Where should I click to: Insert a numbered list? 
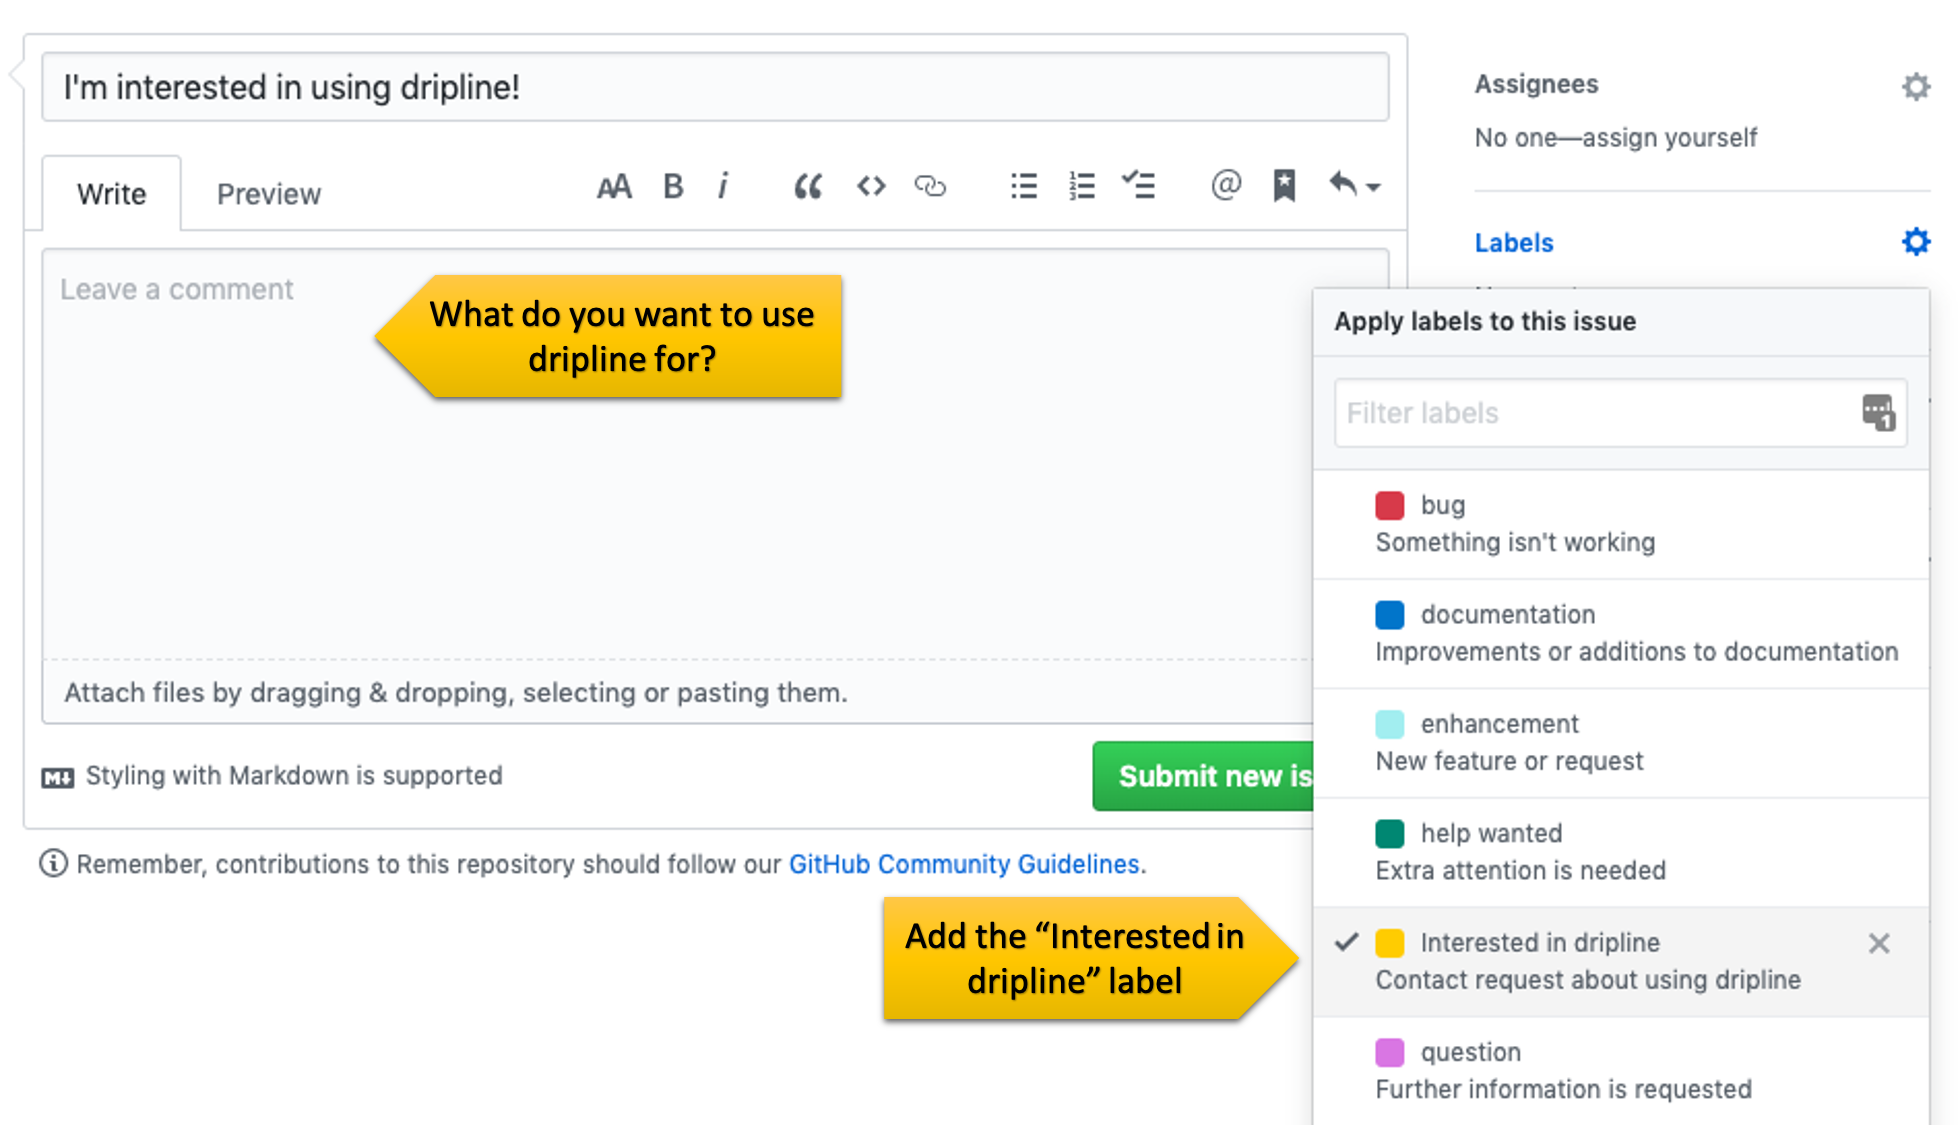[x=1082, y=187]
